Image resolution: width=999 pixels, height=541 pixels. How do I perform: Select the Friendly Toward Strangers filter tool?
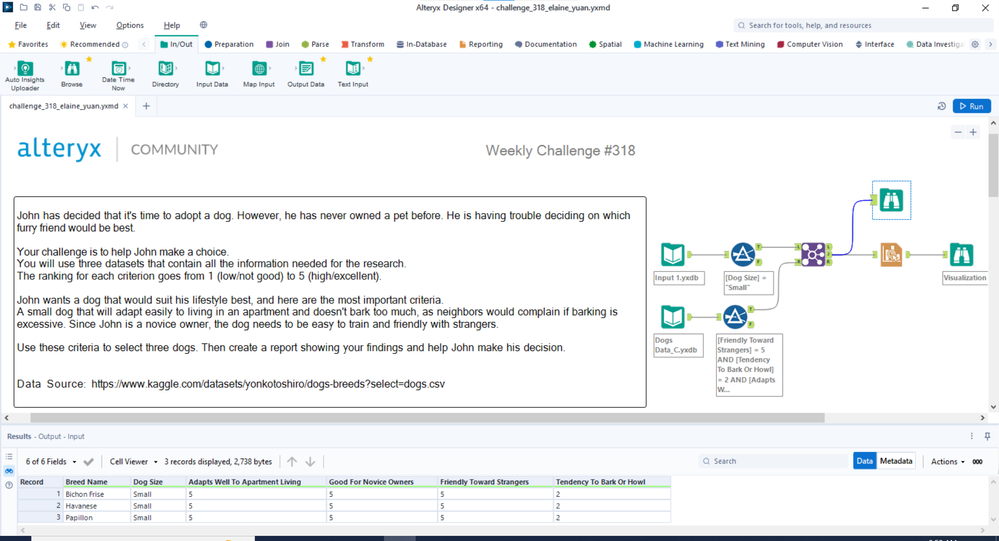[x=735, y=317]
